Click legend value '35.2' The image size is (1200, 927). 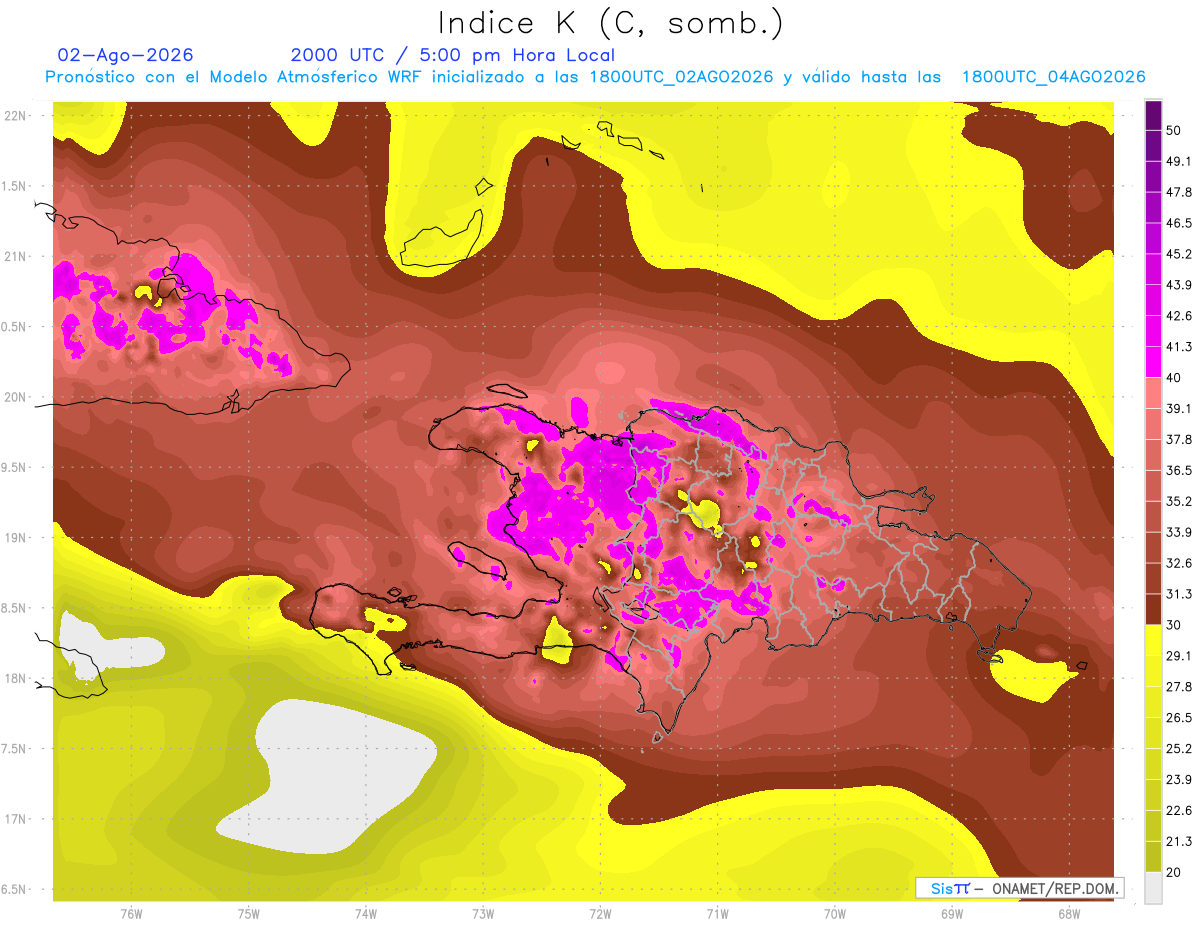pos(1181,501)
